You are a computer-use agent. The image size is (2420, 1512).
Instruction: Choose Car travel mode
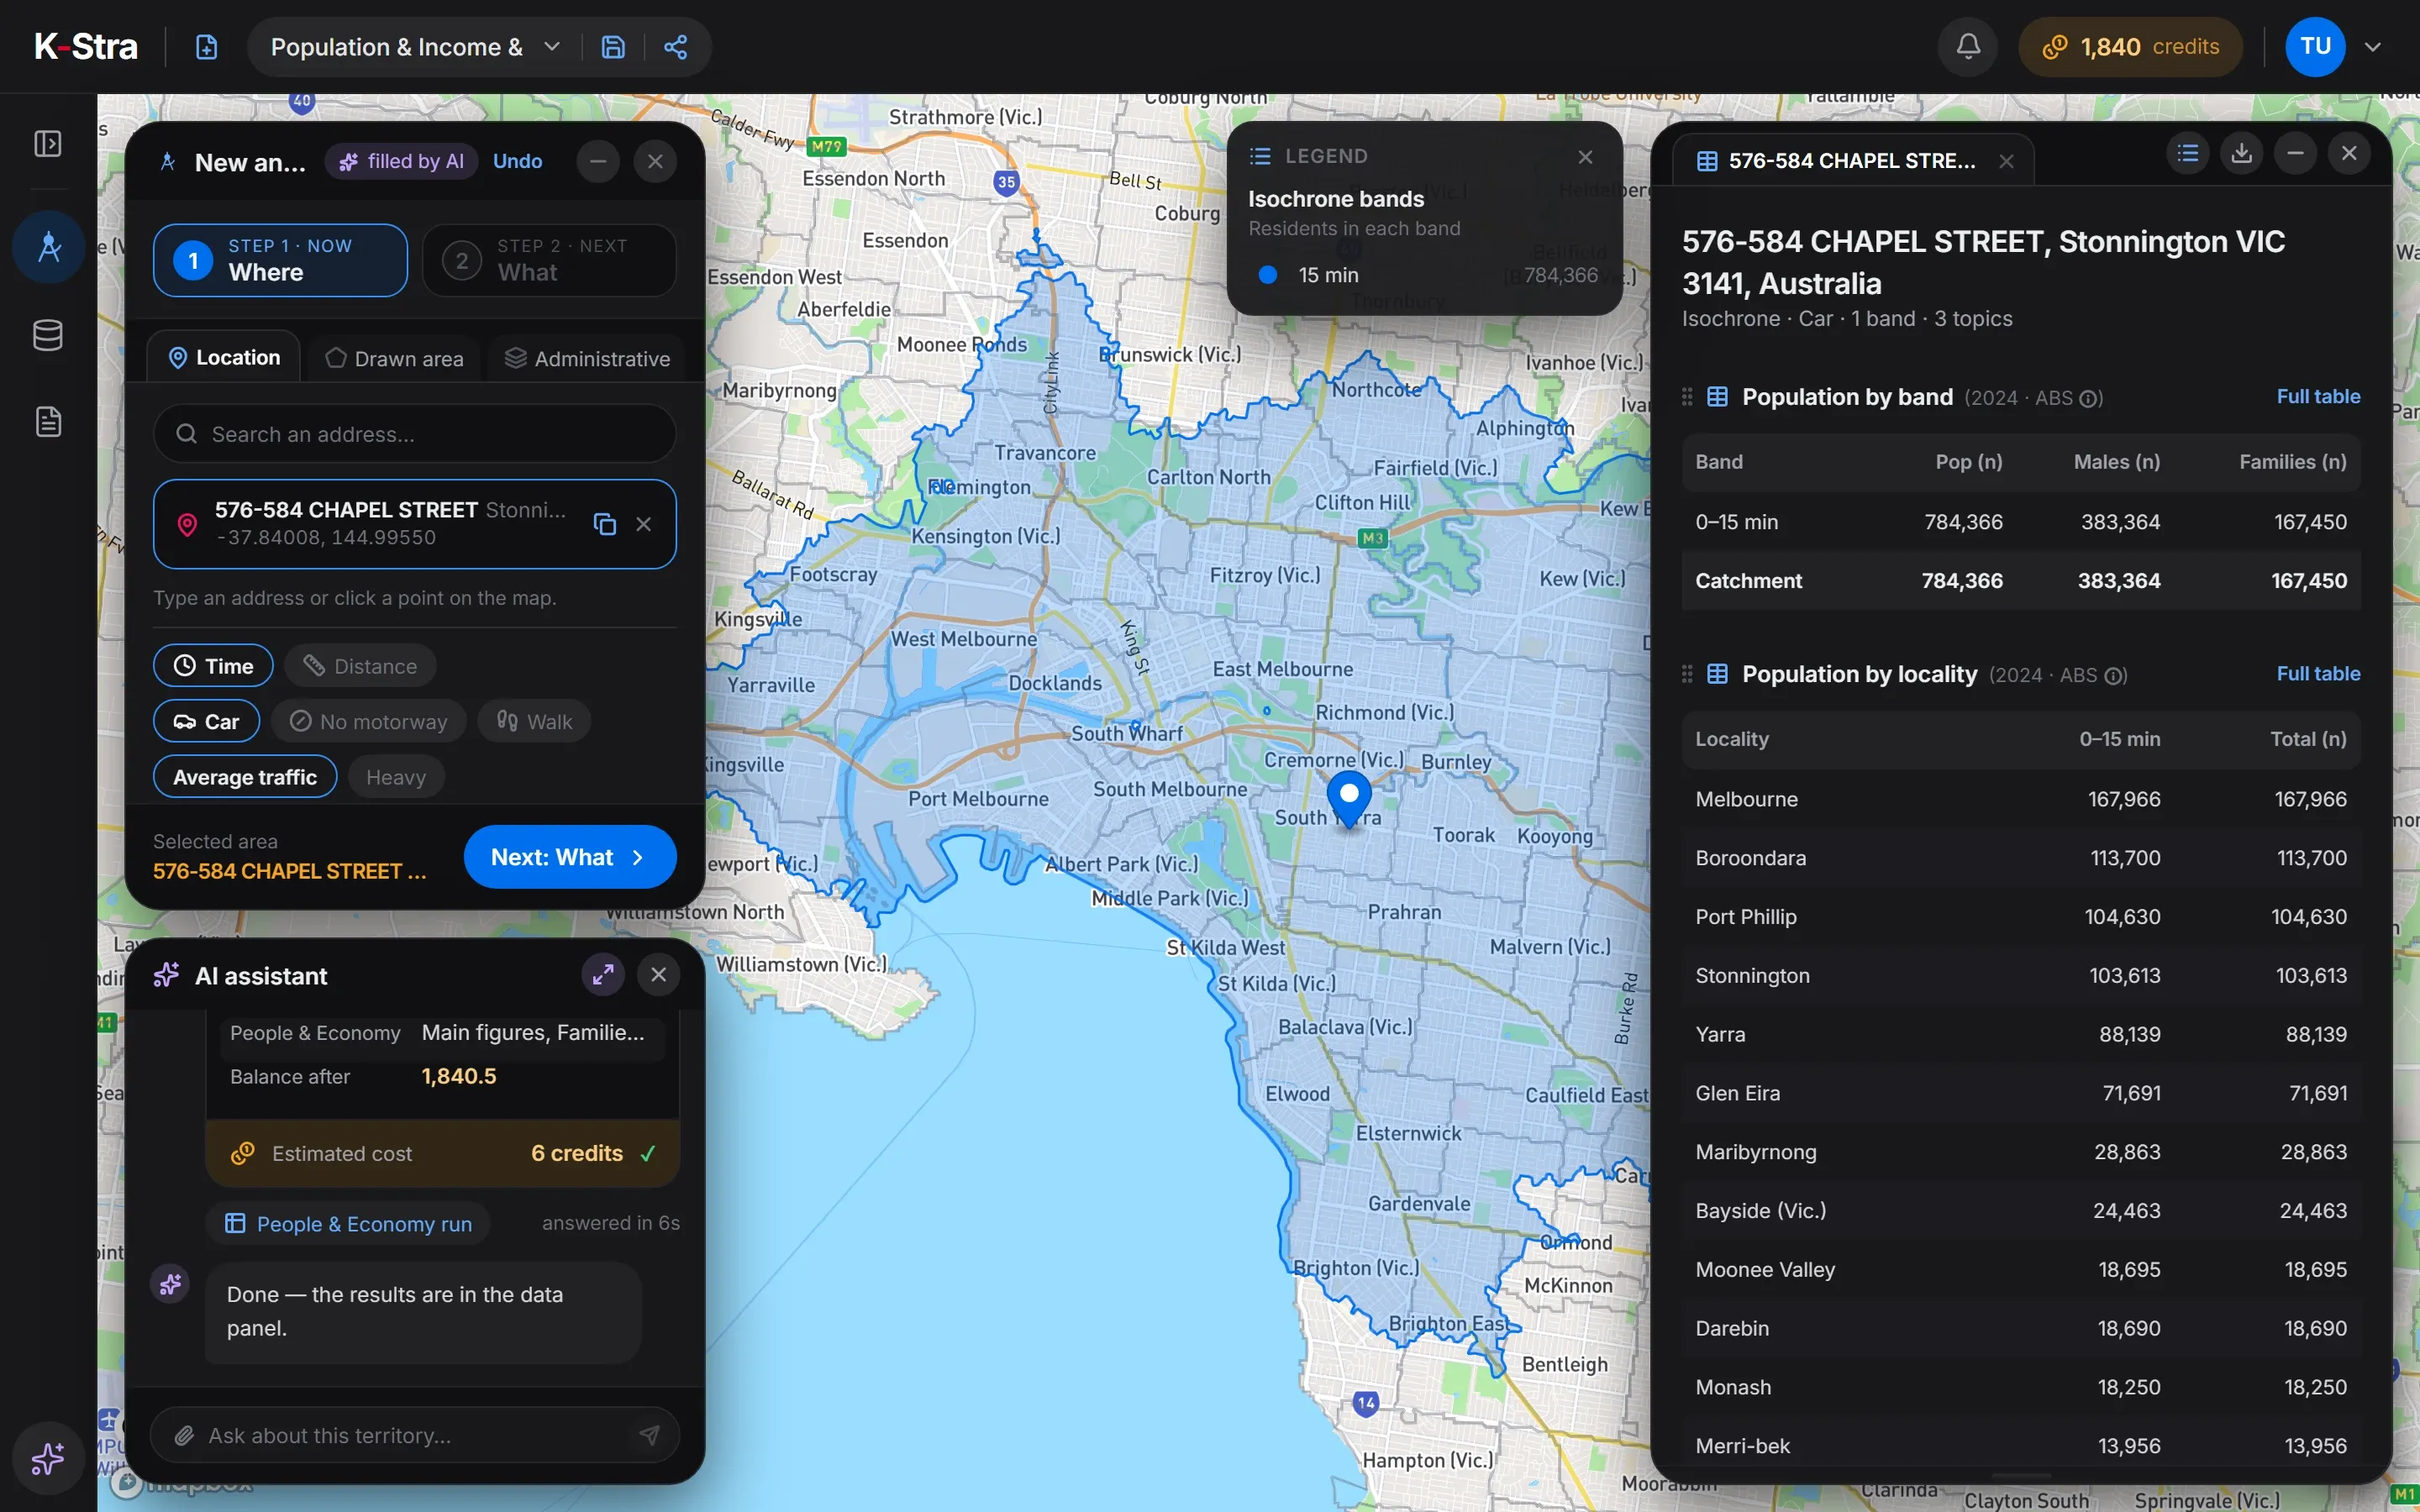click(206, 722)
